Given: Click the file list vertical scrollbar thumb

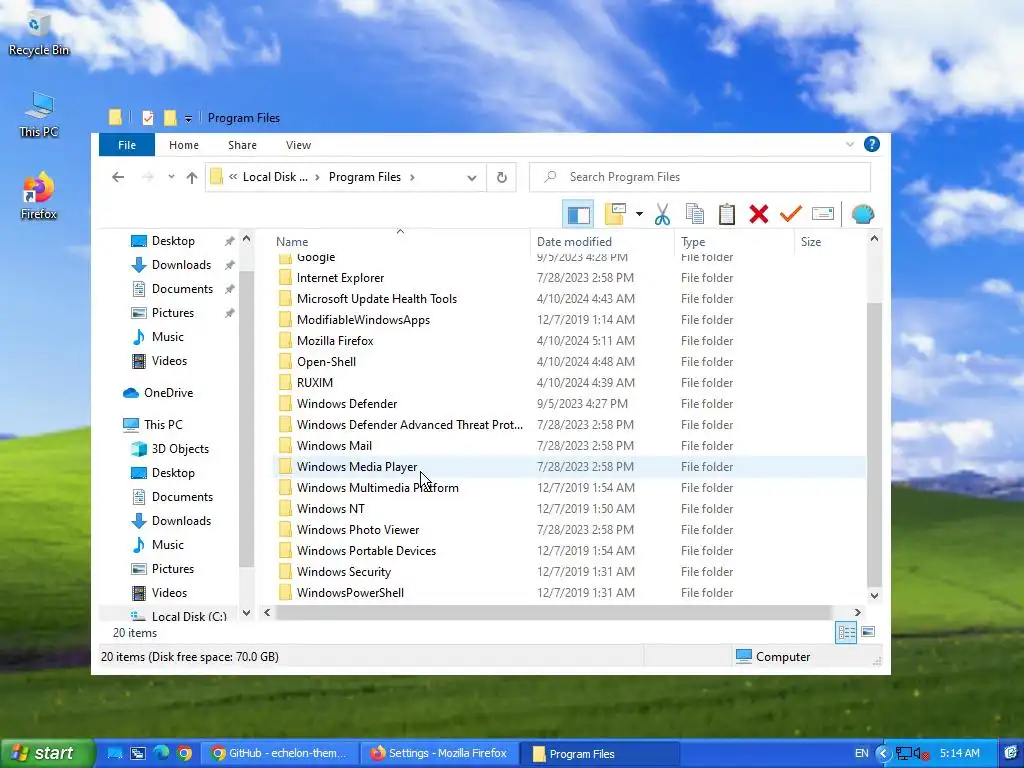Looking at the screenshot, I should 874,444.
